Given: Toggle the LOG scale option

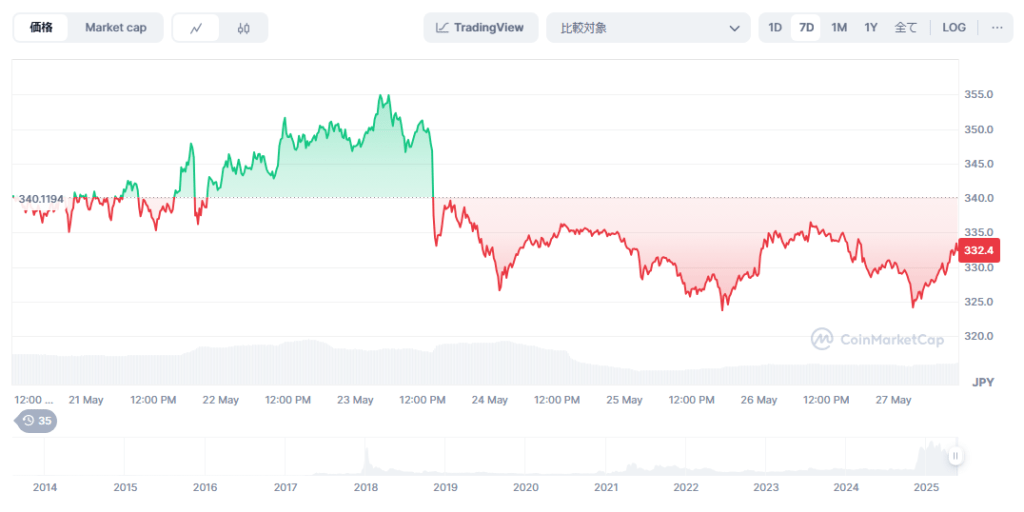Looking at the screenshot, I should [x=954, y=28].
